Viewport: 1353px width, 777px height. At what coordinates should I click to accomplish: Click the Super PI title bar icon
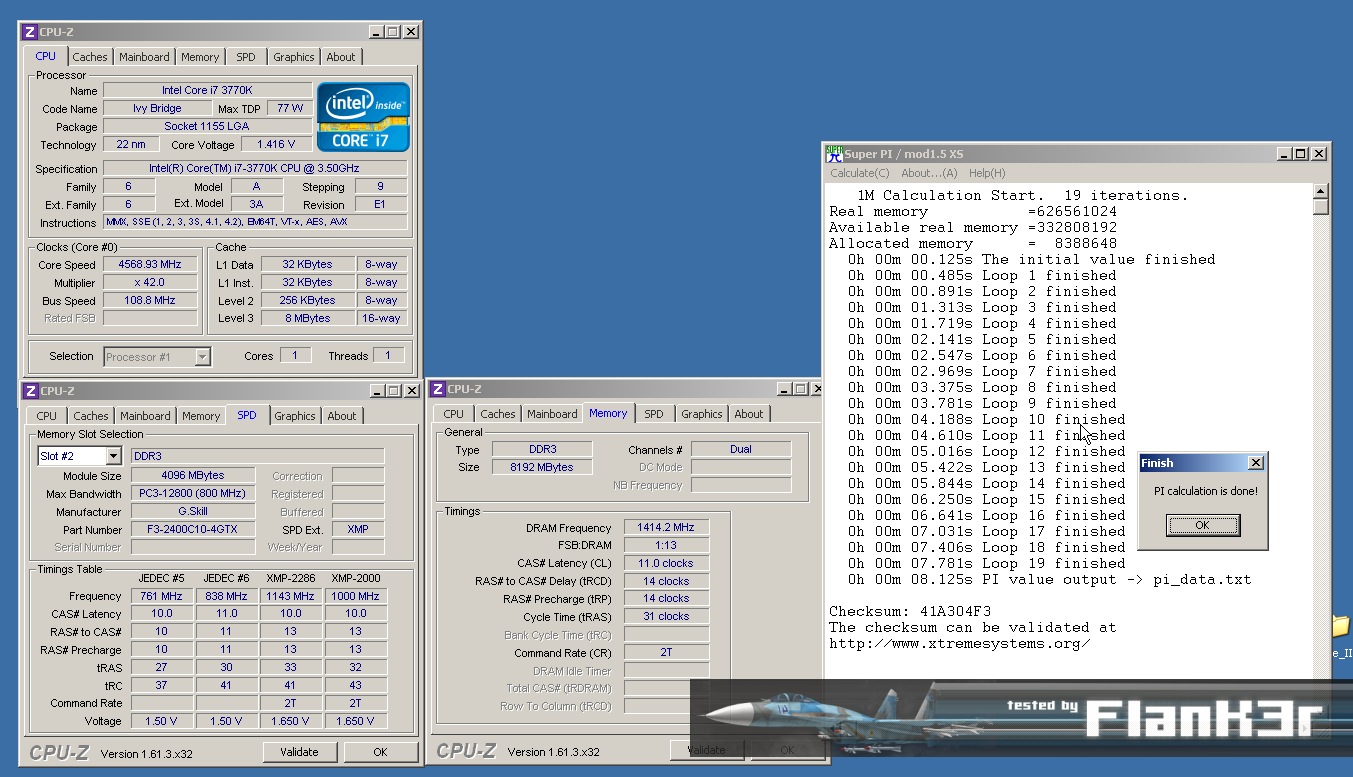pyautogui.click(x=834, y=153)
